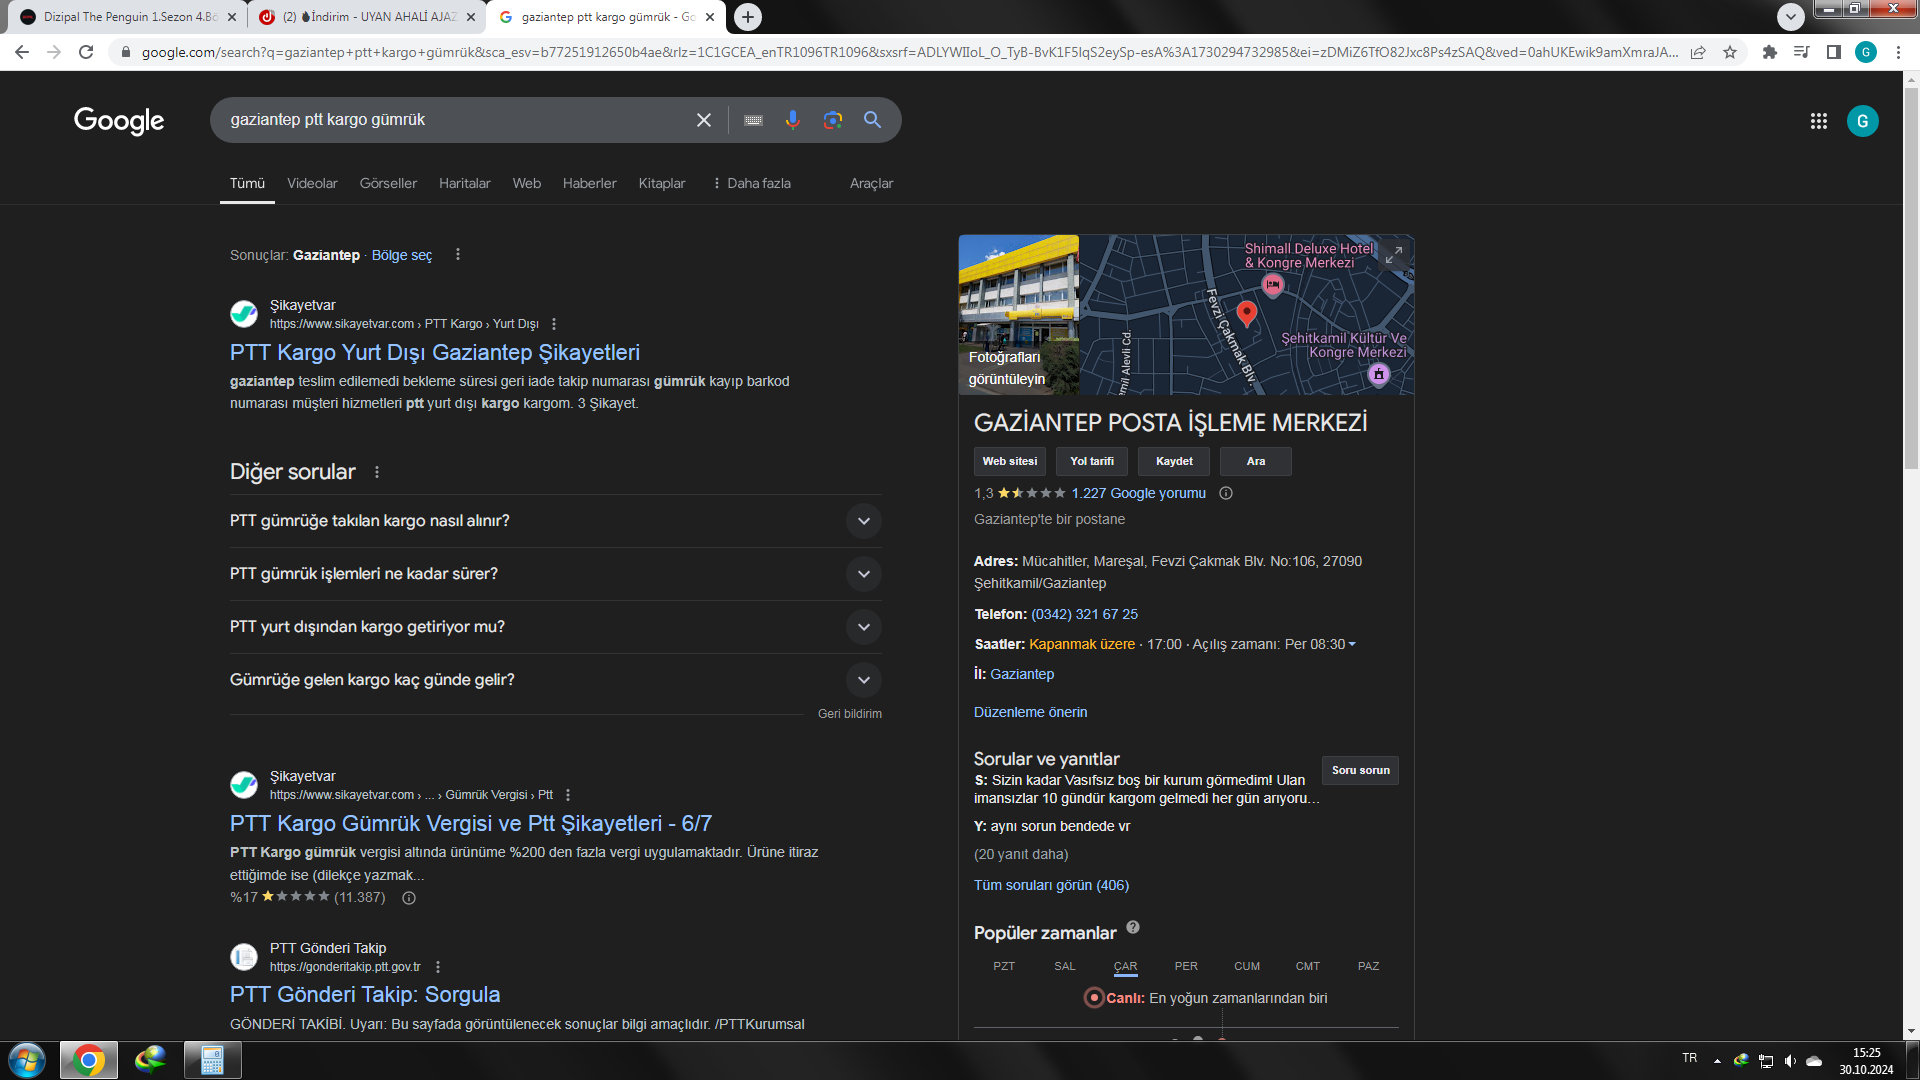The image size is (1920, 1080).
Task: Clear the search box with the X icon
Action: click(x=704, y=120)
